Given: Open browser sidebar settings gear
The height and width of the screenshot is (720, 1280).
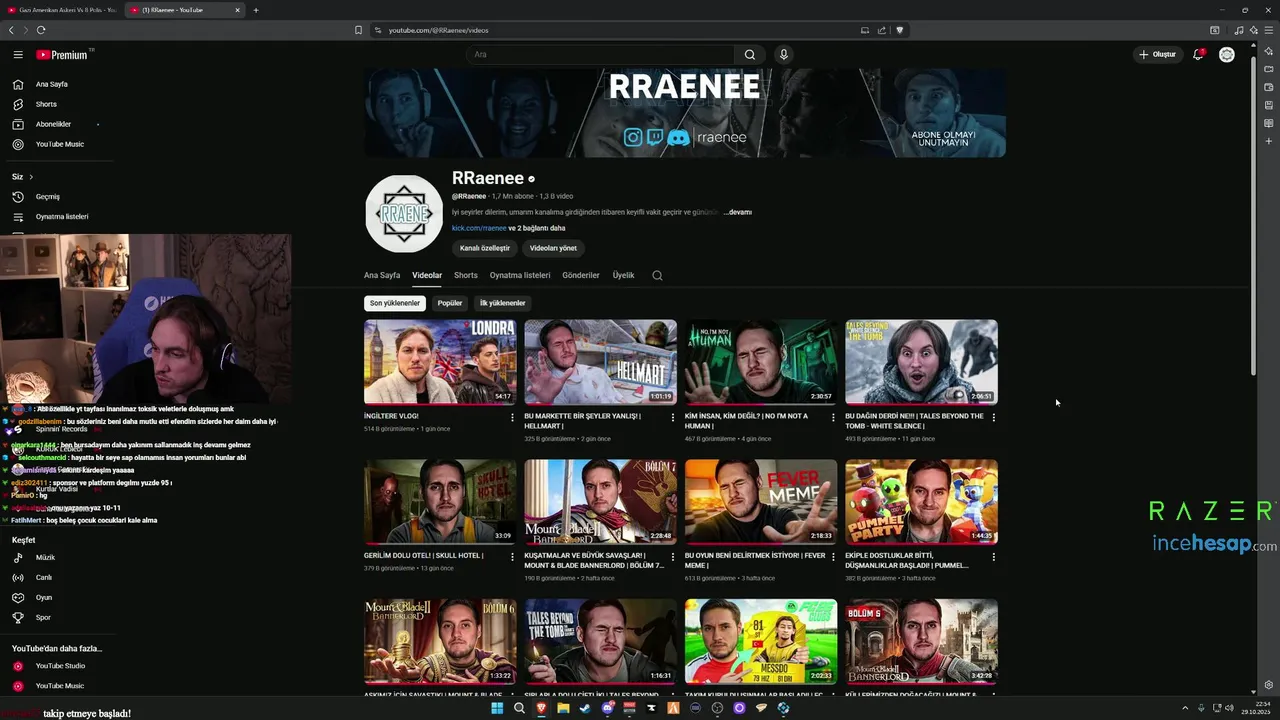Looking at the screenshot, I should pos(1269,685).
